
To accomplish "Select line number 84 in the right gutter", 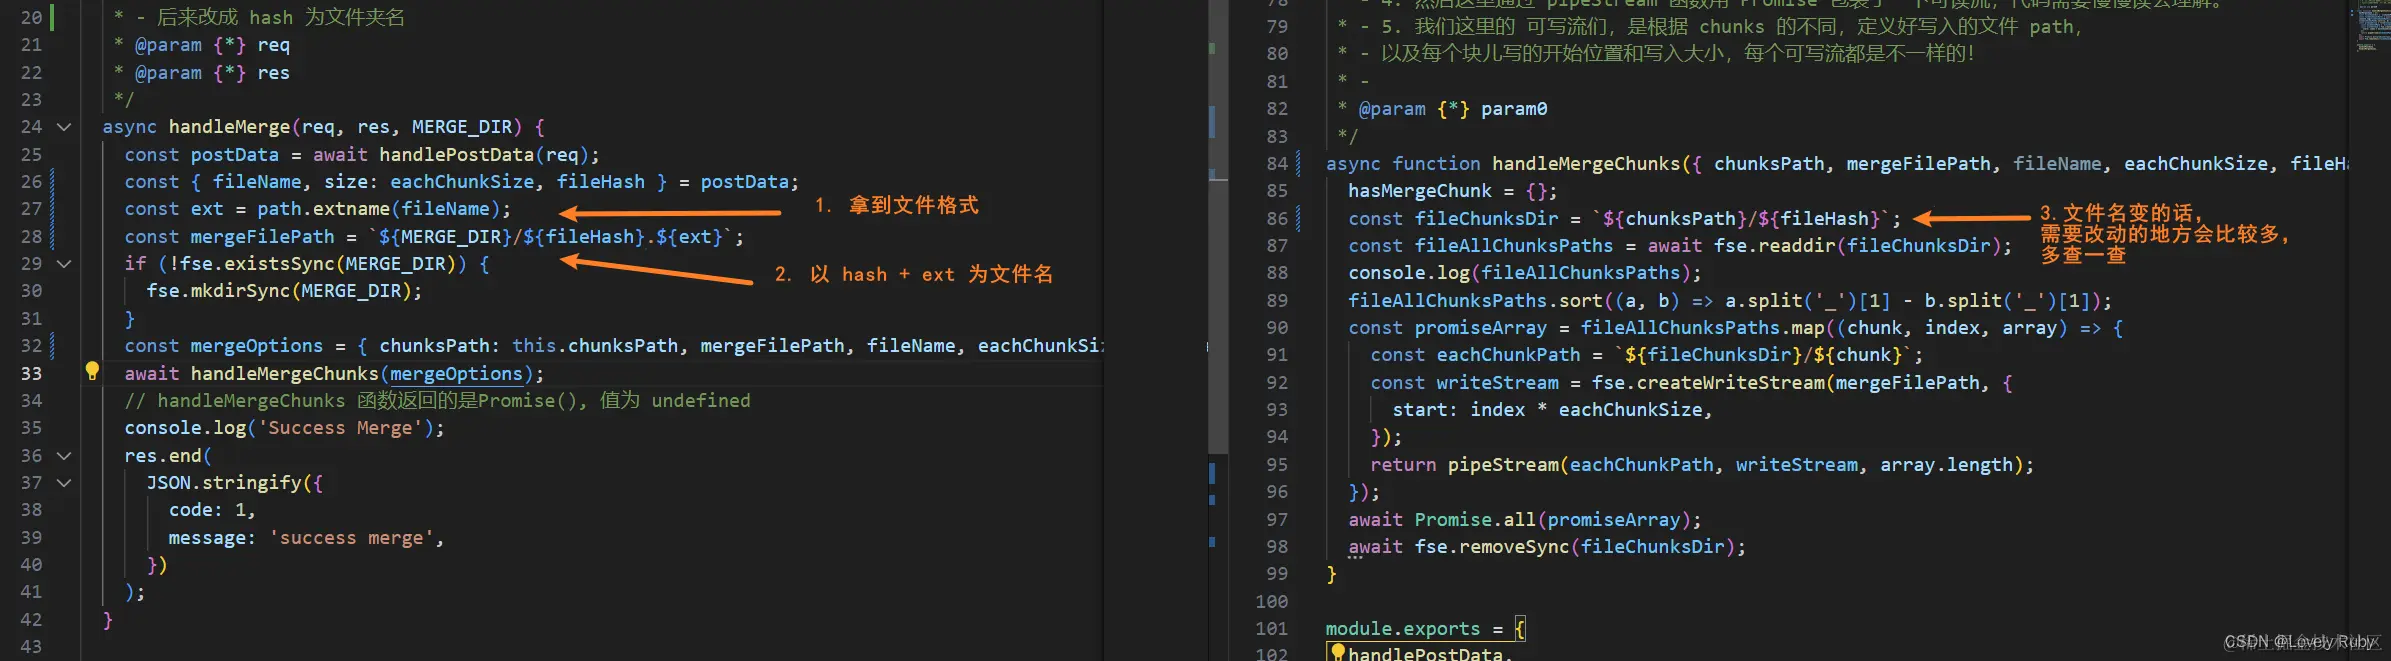I will click(x=1277, y=163).
